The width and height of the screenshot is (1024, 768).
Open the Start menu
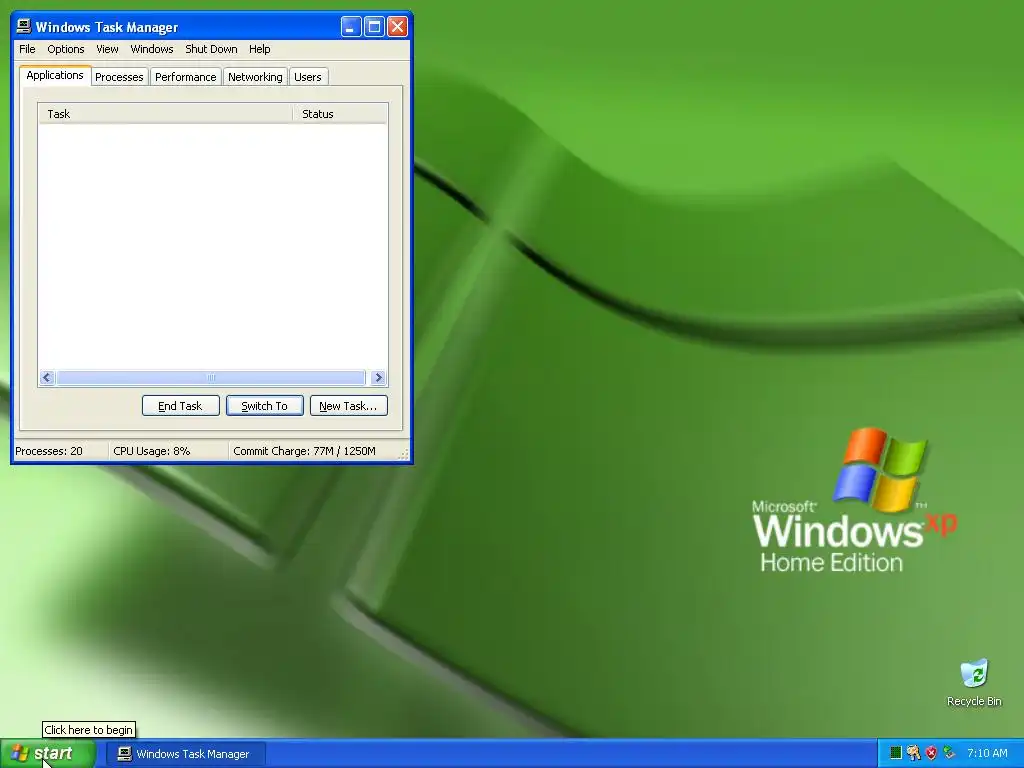[48, 754]
